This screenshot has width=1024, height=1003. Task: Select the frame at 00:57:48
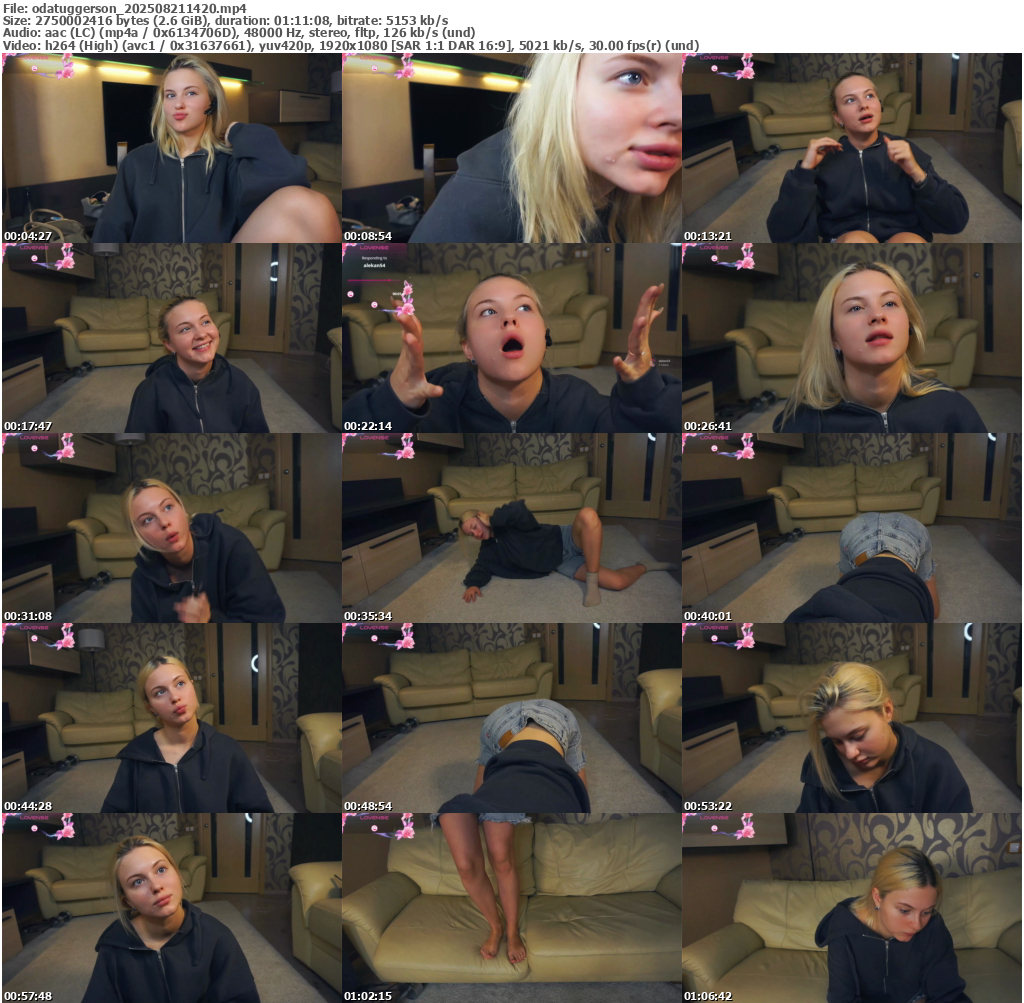(x=171, y=908)
